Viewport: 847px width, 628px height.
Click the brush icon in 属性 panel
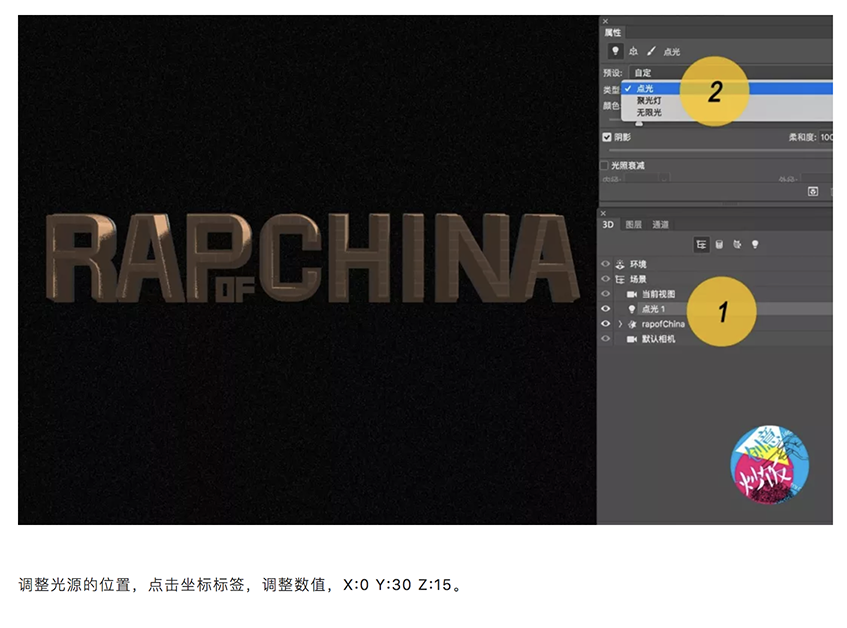click(651, 51)
